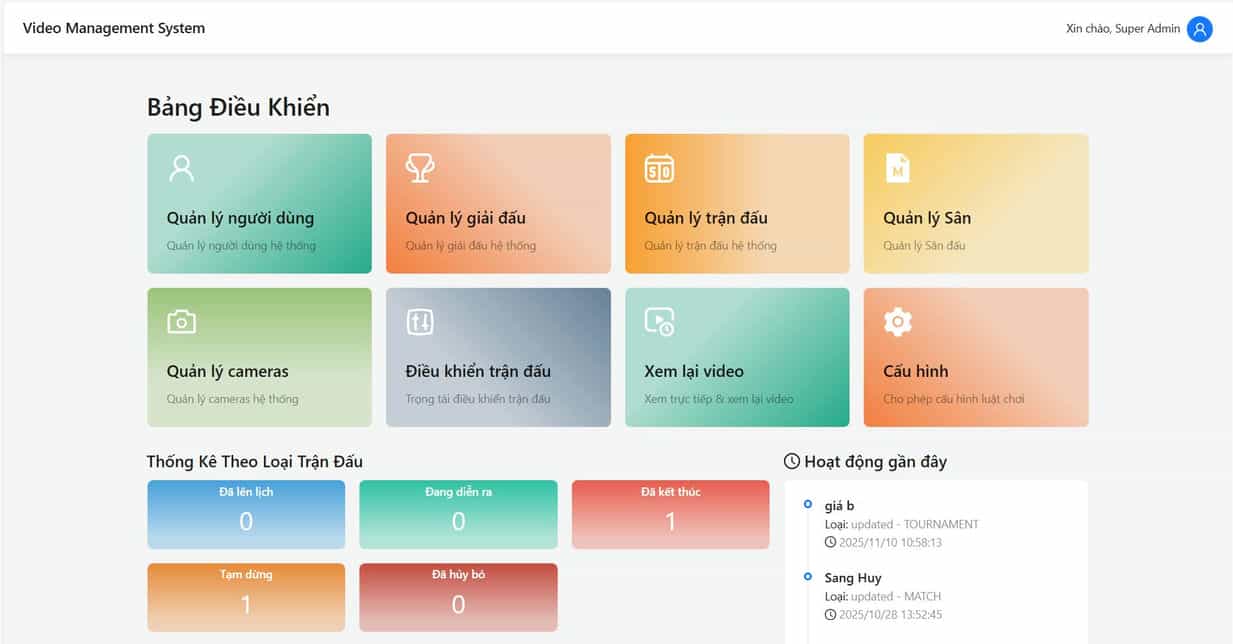Select the Đã hủy bỏ statistic card
The height and width of the screenshot is (644, 1233).
click(x=458, y=597)
